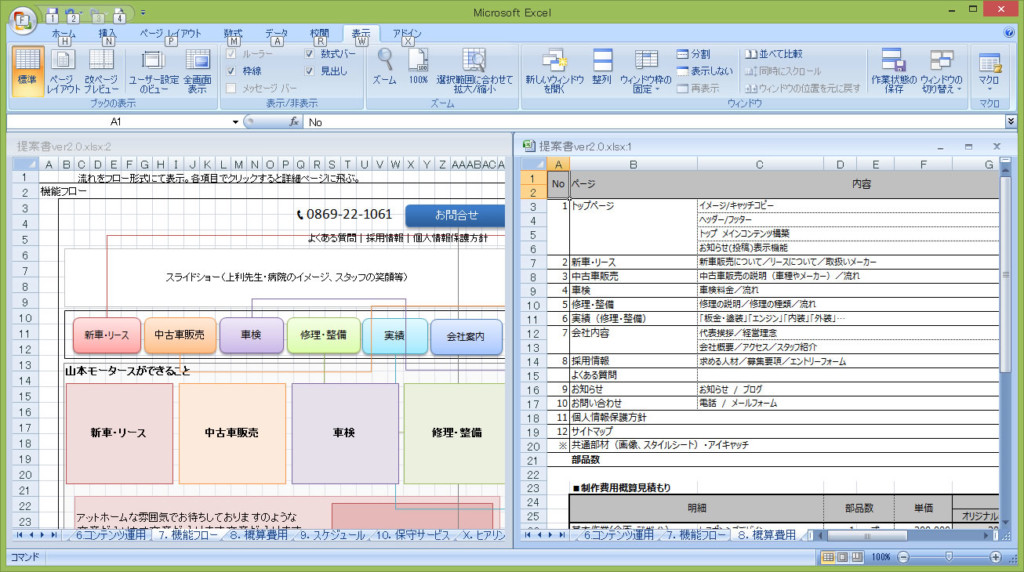
Task: Open the ホーム tab
Action: click(63, 34)
